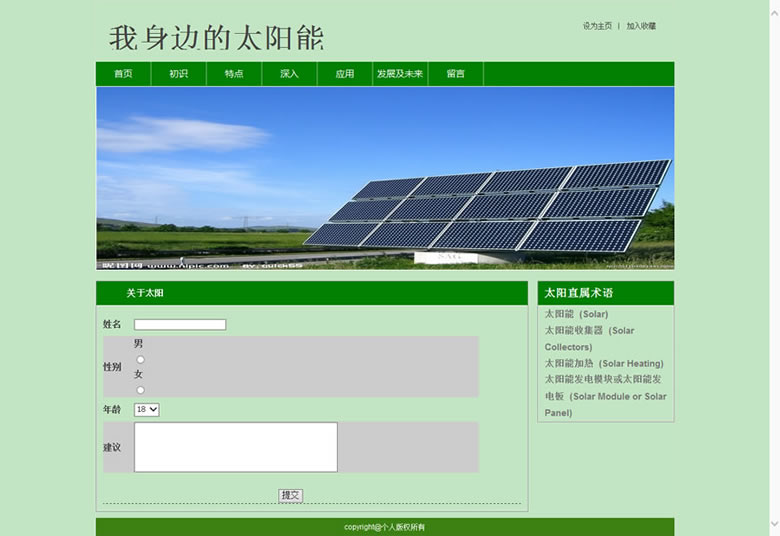Open the 初识 menu item
Screen dimensions: 780x536
click(178, 74)
